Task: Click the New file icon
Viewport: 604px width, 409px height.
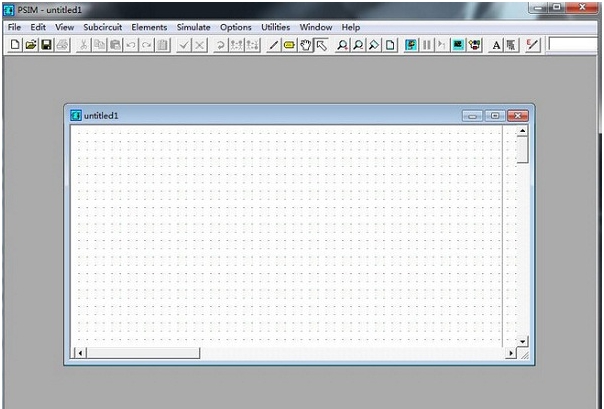Action: [15, 45]
